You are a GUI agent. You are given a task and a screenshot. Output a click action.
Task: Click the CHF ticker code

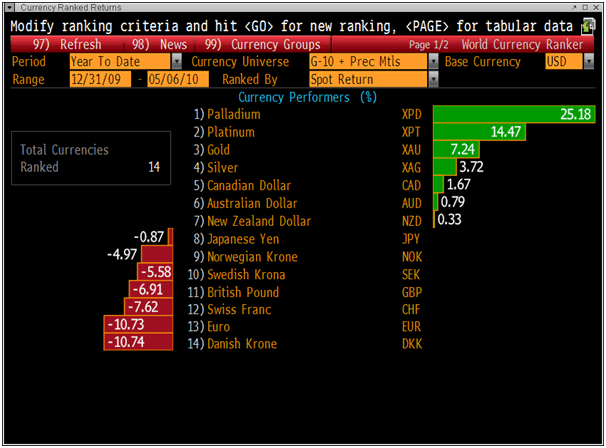pyautogui.click(x=411, y=310)
